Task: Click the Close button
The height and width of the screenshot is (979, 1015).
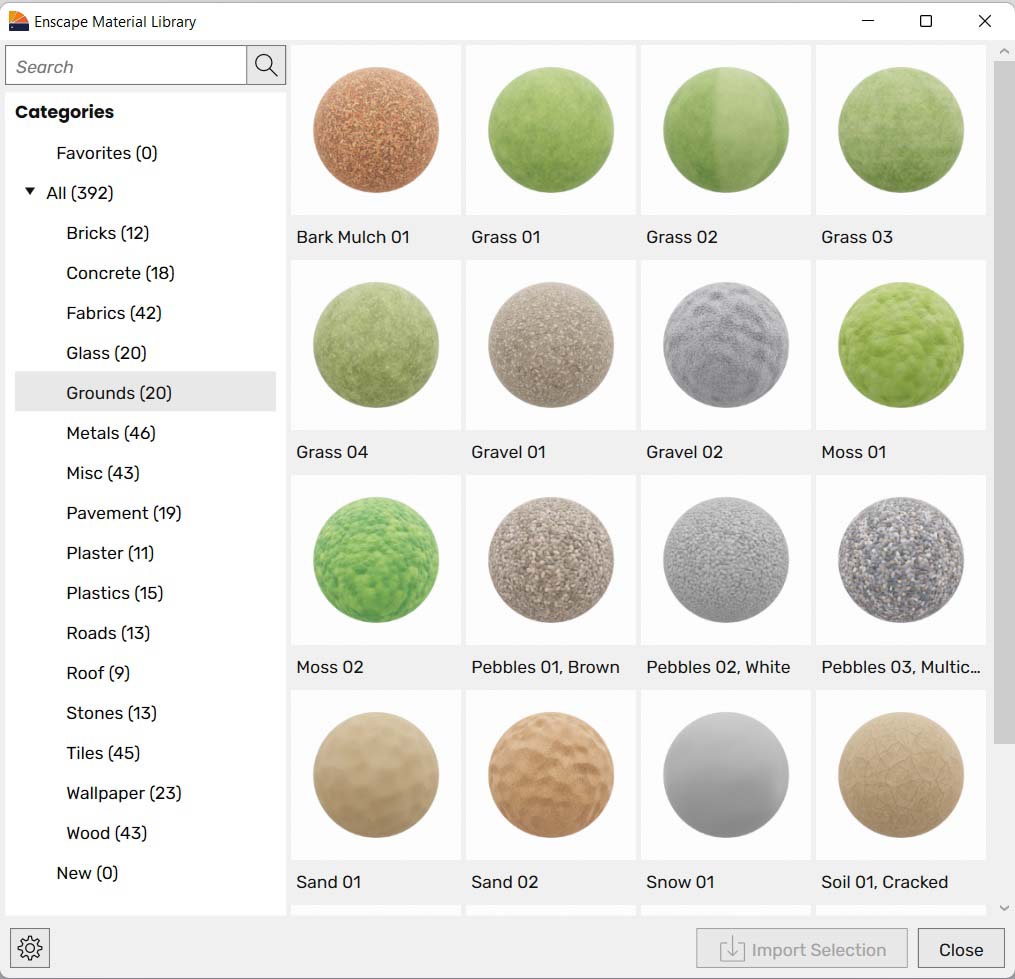Action: tap(961, 949)
